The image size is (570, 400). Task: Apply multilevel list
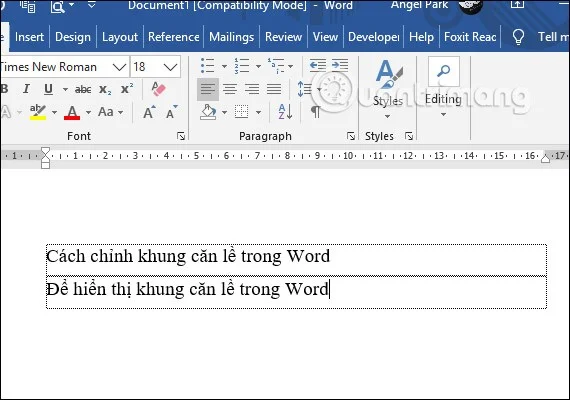pos(276,66)
